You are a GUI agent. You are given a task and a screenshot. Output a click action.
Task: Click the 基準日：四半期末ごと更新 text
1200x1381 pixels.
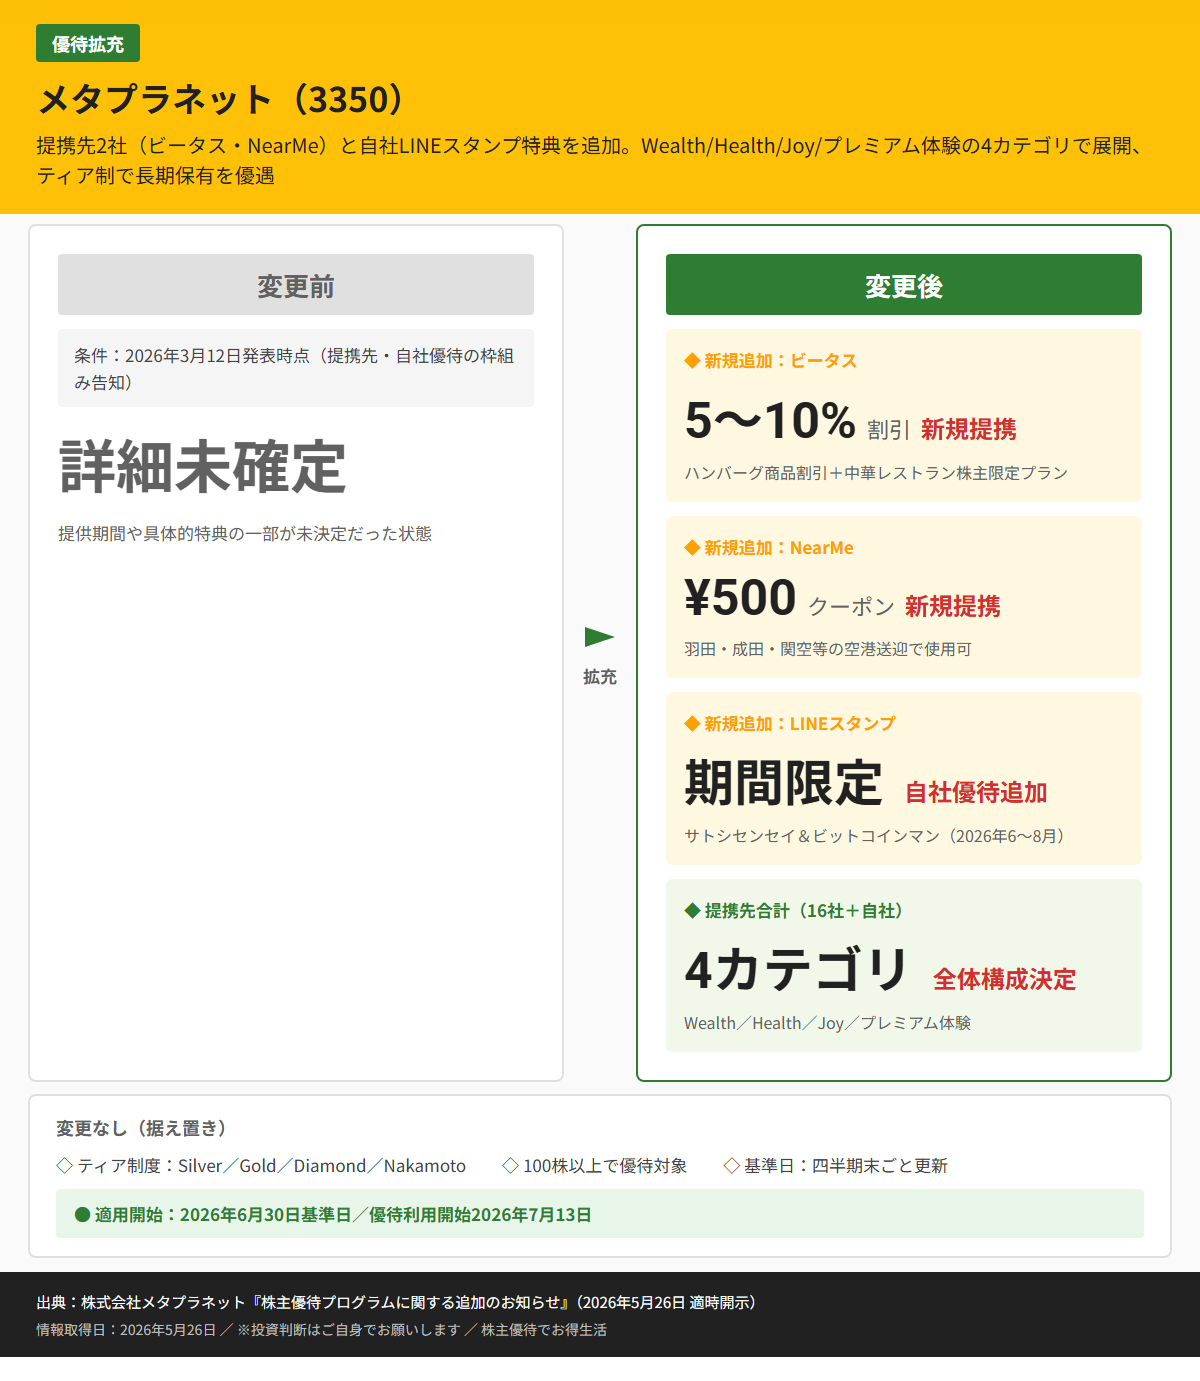846,1166
